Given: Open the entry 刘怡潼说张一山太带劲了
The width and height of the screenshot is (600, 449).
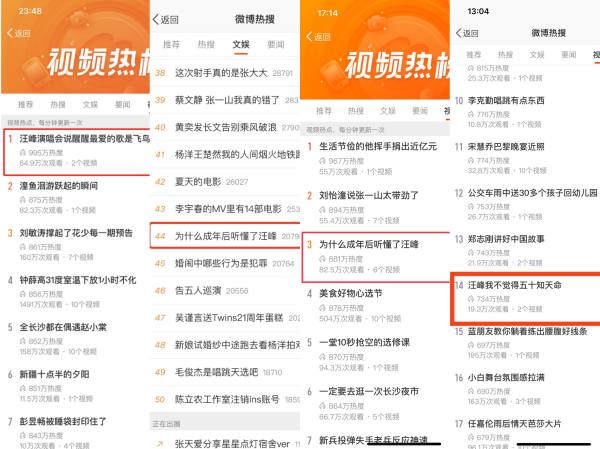Looking at the screenshot, I should (x=375, y=207).
